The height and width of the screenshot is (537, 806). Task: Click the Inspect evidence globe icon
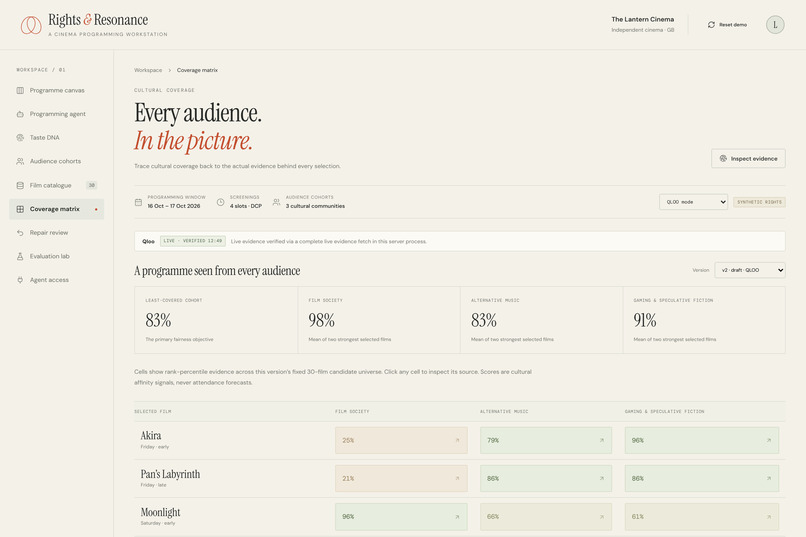tap(723, 159)
